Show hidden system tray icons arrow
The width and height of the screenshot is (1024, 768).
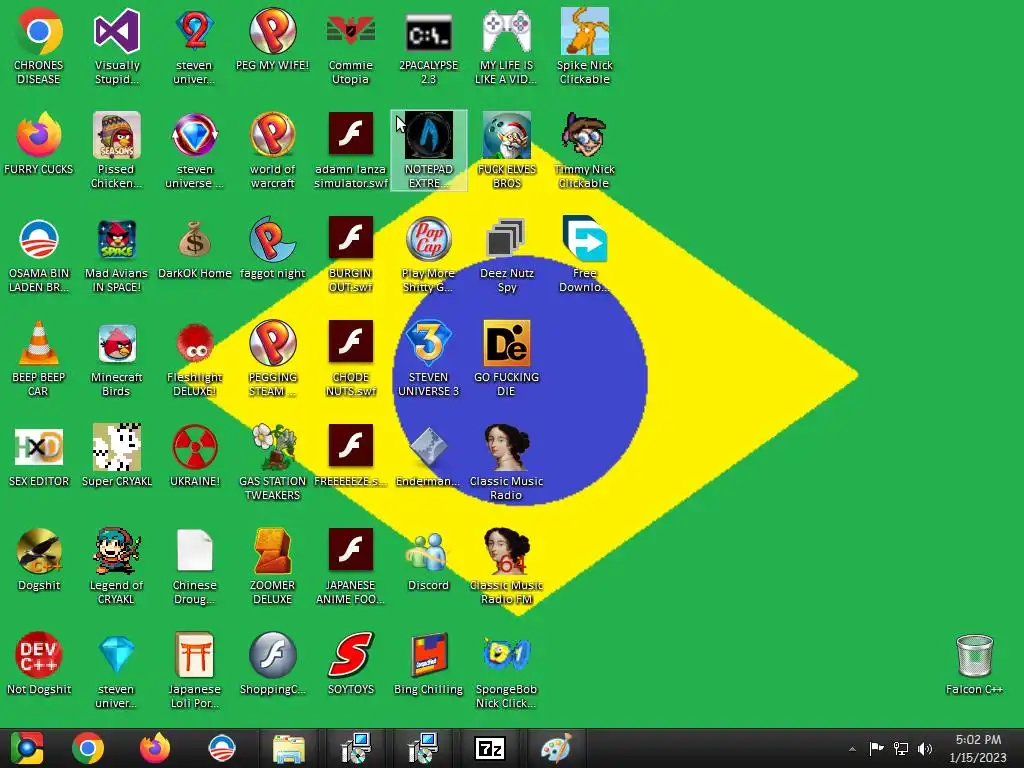(x=852, y=749)
